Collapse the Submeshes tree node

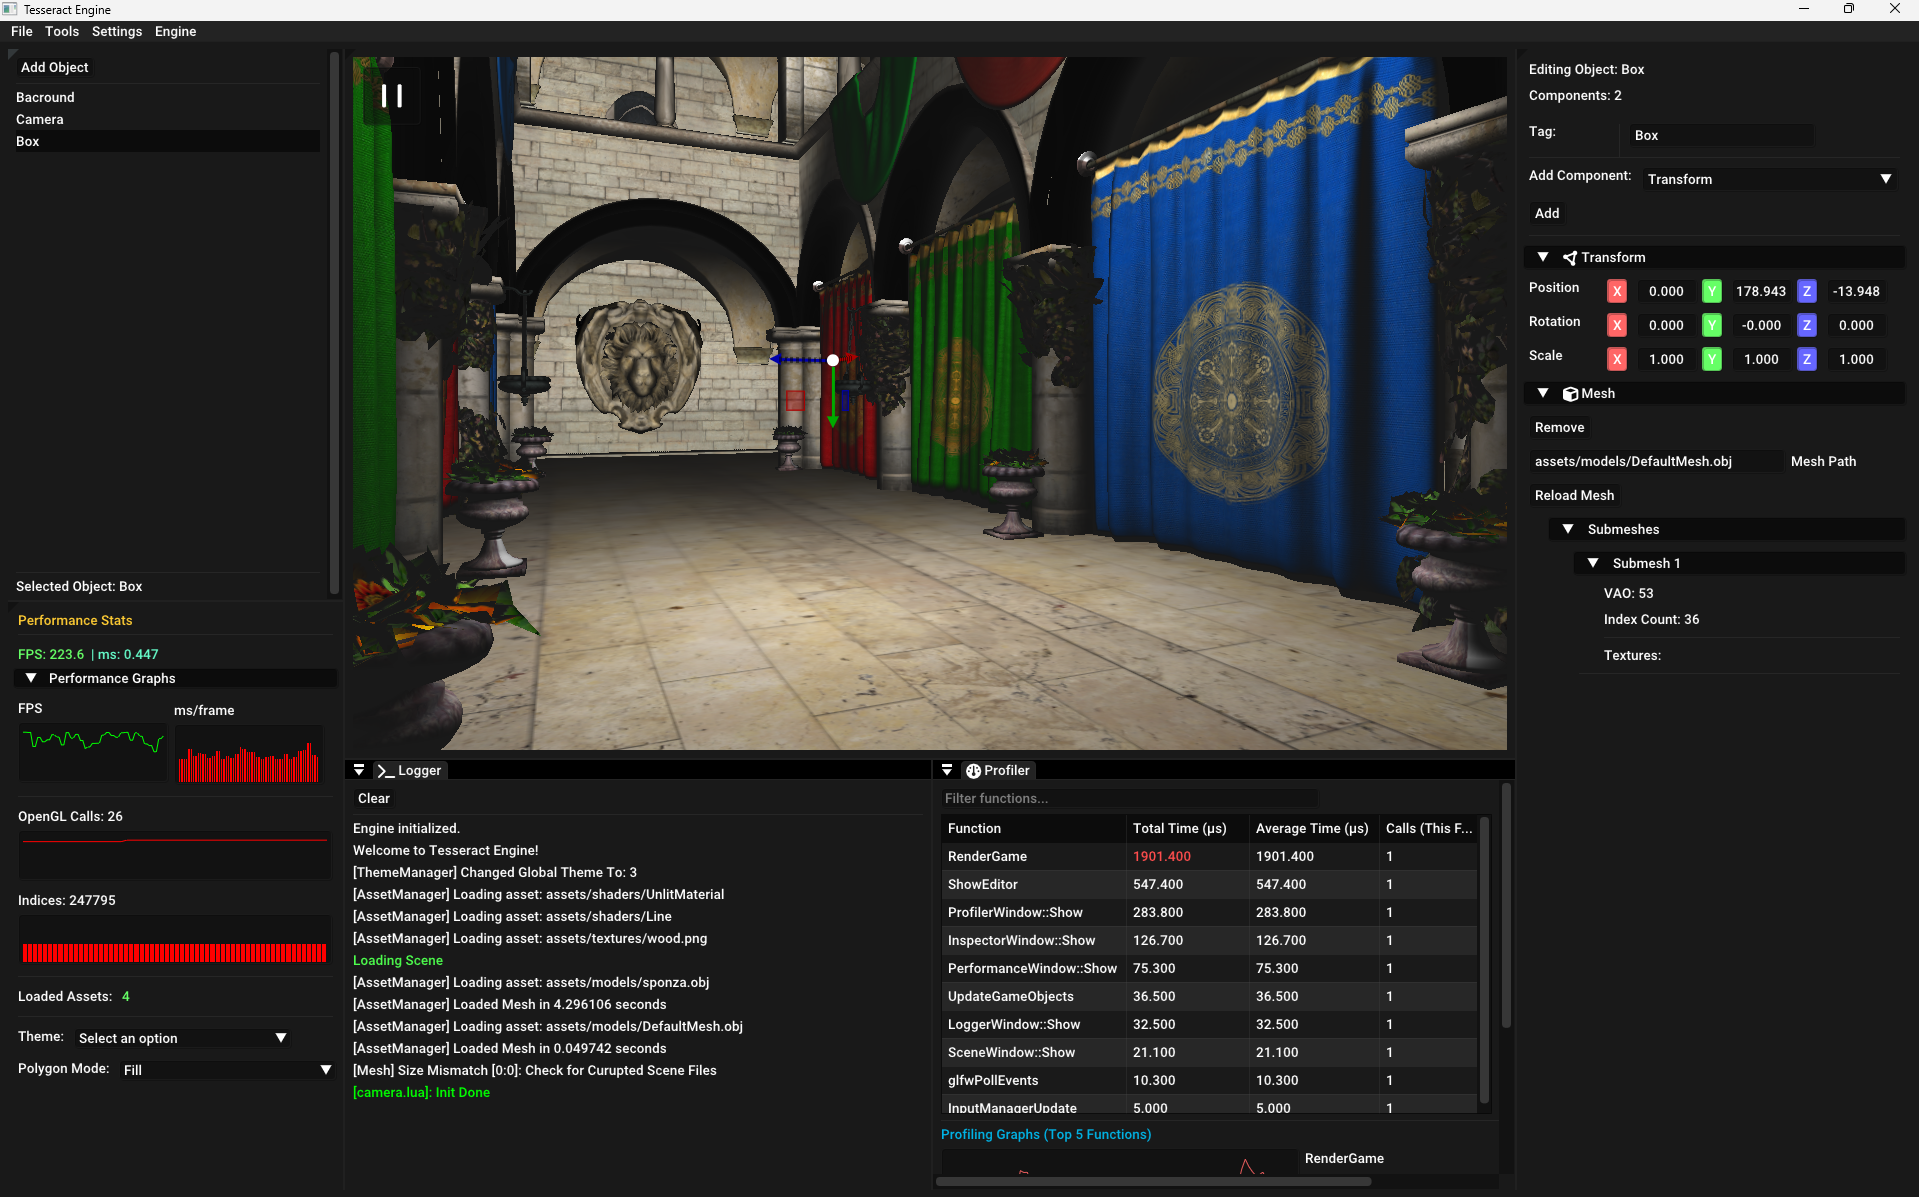click(1568, 529)
